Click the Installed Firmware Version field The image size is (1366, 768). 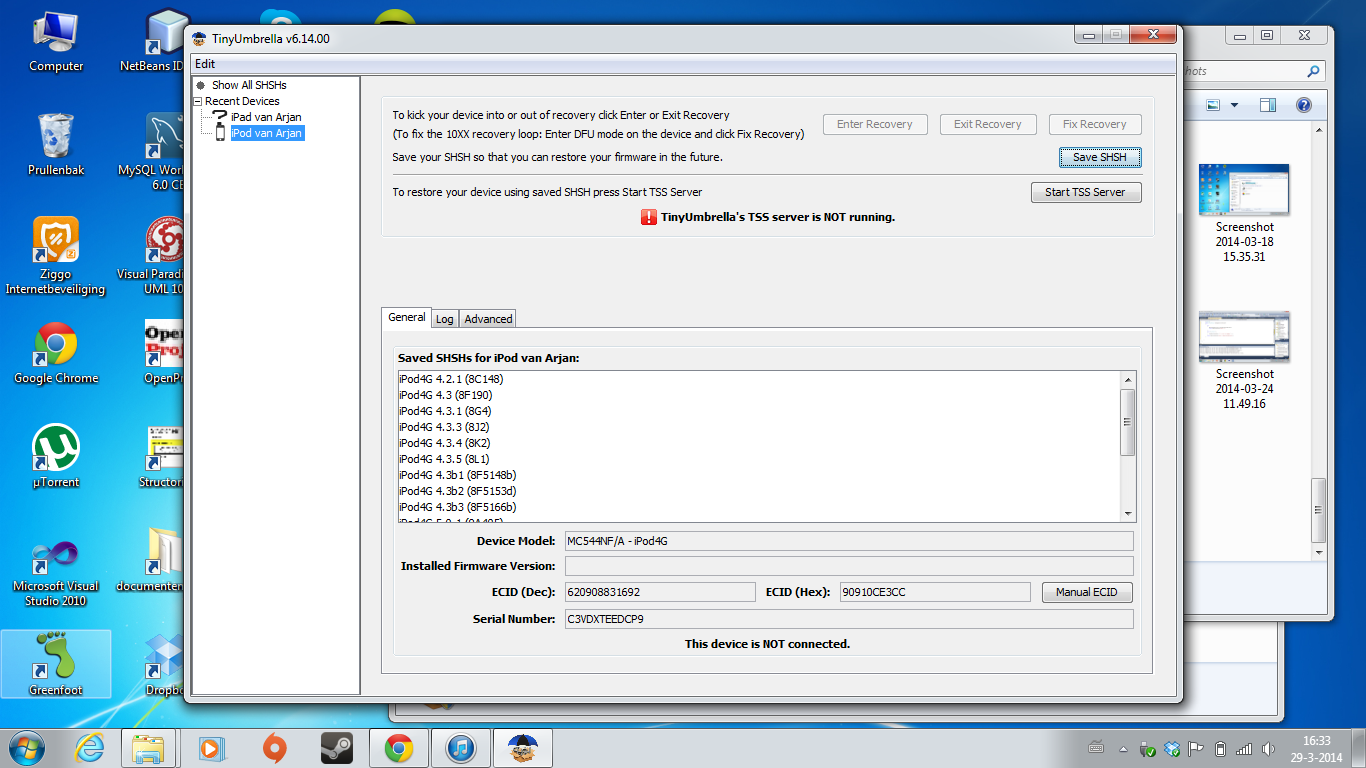tap(849, 566)
